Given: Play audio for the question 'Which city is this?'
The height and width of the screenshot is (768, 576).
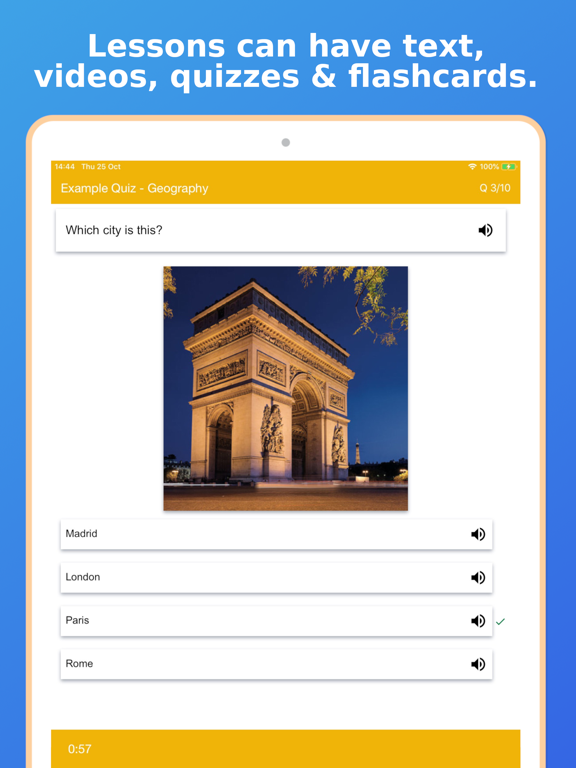Looking at the screenshot, I should pyautogui.click(x=485, y=230).
